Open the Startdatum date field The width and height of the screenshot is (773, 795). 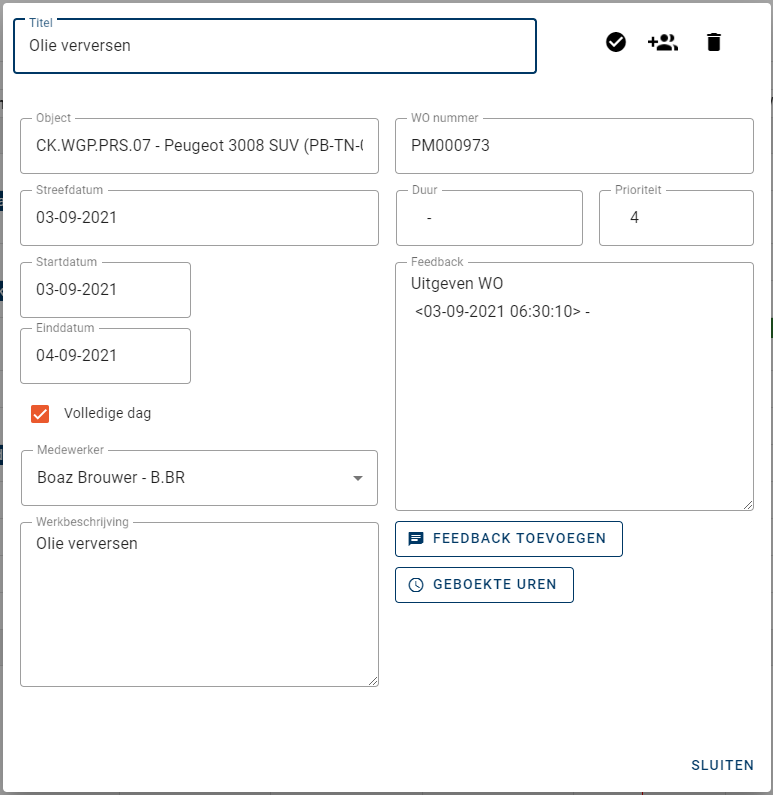[105, 290]
